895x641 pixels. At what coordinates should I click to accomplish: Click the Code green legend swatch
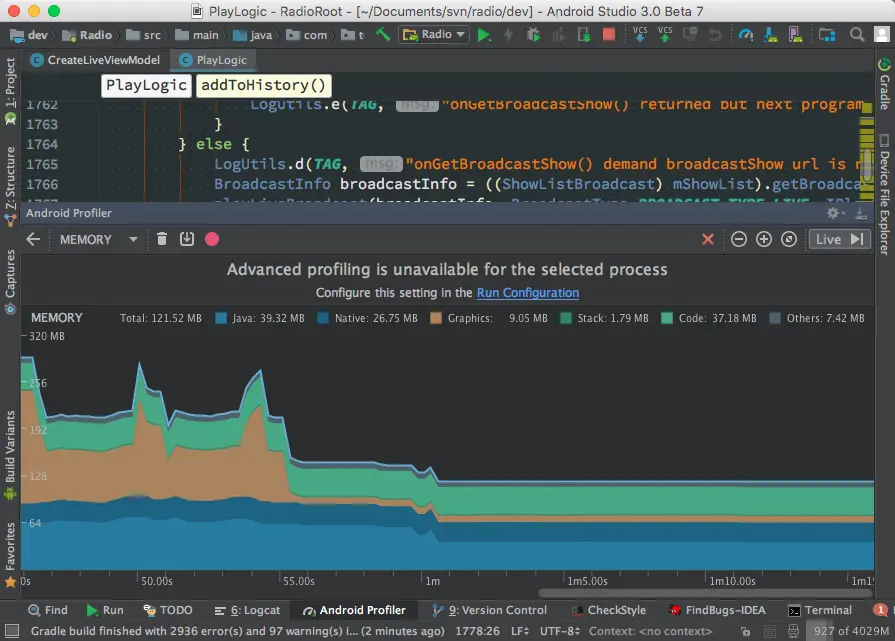click(x=667, y=318)
